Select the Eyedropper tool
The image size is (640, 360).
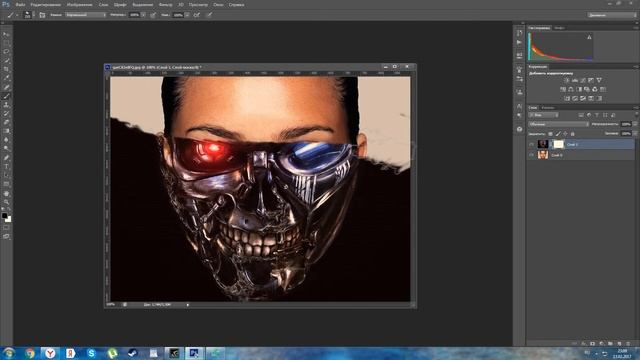pos(6,78)
